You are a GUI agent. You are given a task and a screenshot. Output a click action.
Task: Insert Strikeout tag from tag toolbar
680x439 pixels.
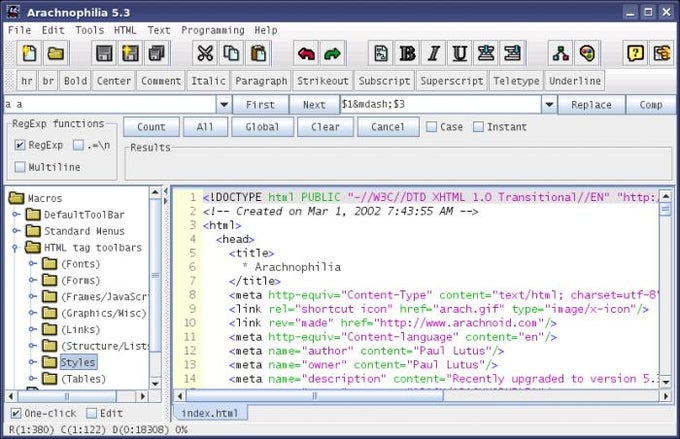[x=323, y=81]
